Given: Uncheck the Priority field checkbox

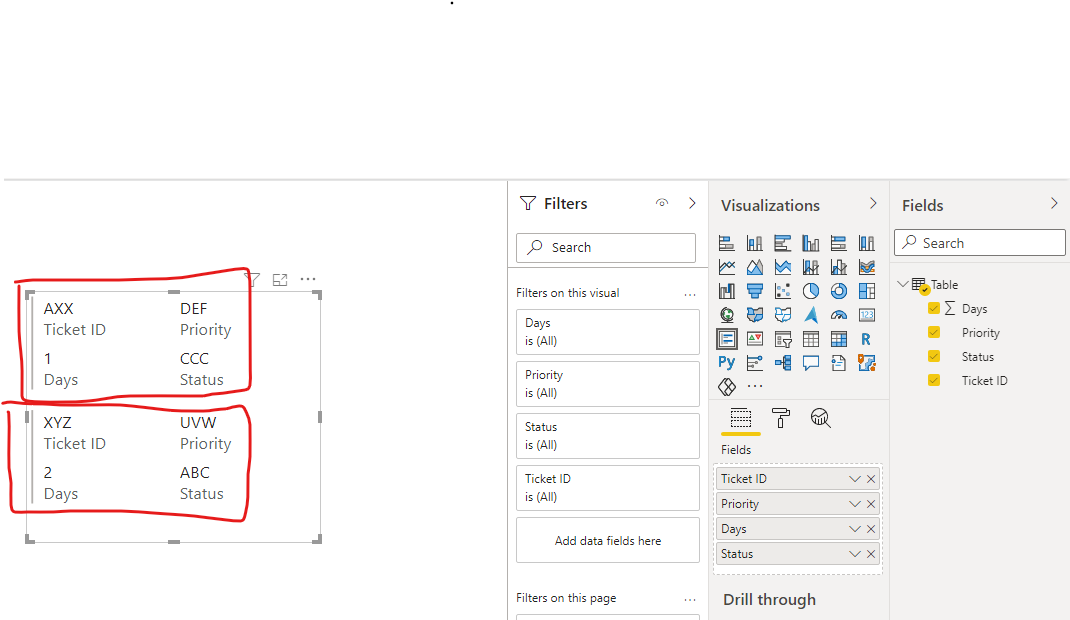Looking at the screenshot, I should pos(934,332).
